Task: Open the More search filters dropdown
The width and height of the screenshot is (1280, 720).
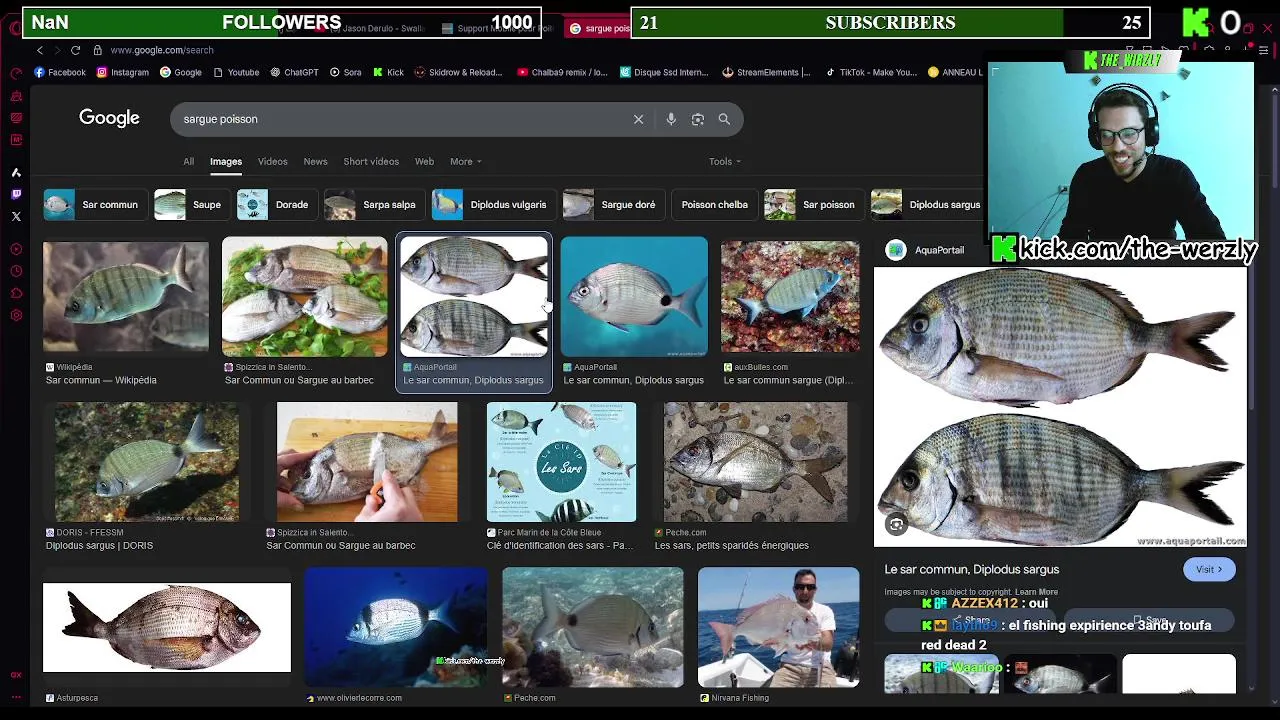Action: tap(465, 161)
